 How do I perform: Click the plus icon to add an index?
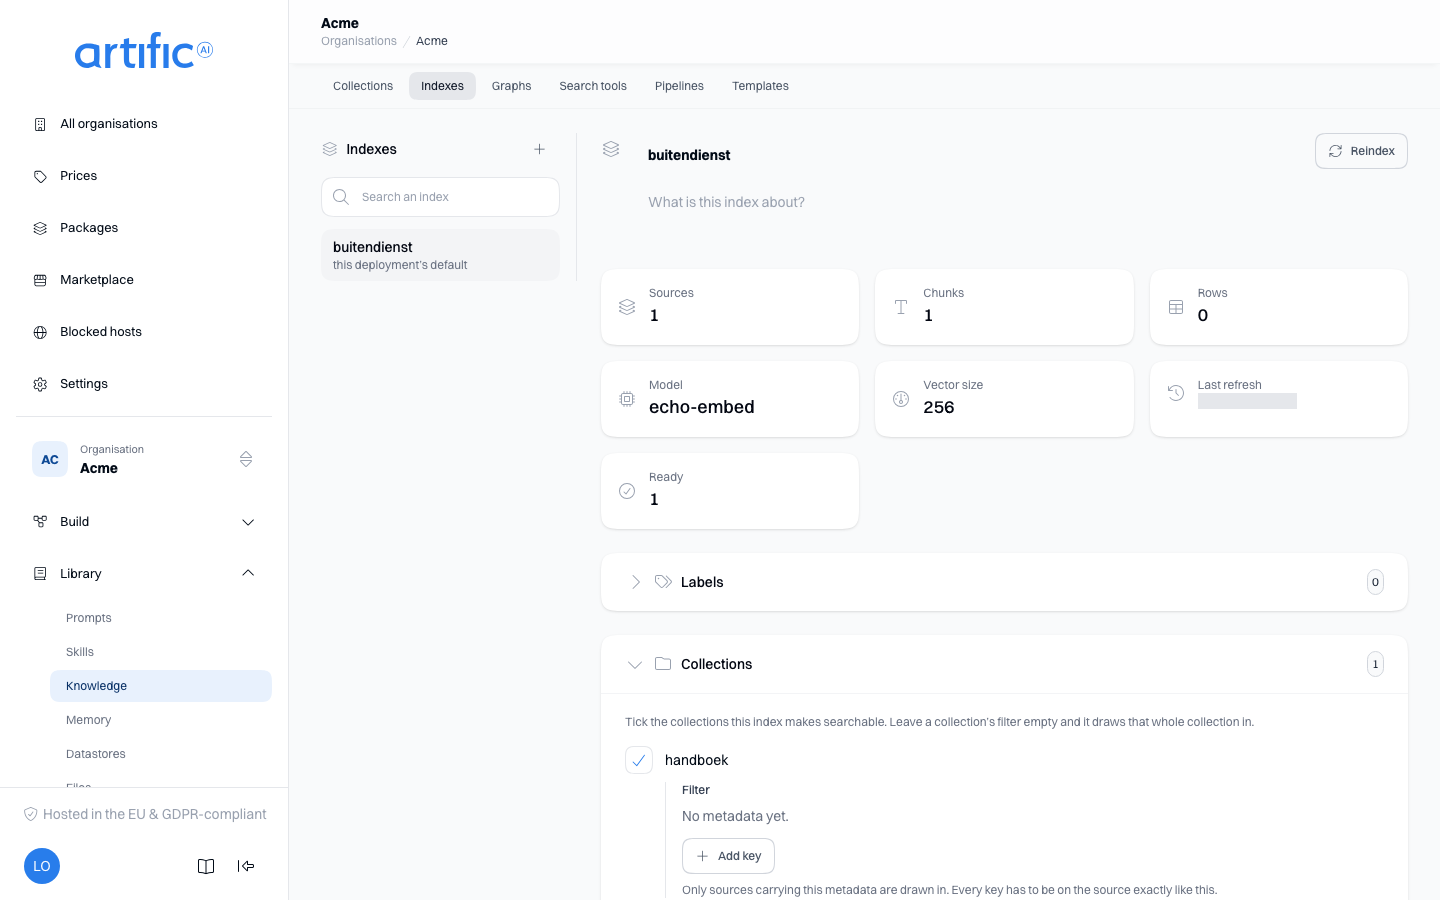point(539,149)
